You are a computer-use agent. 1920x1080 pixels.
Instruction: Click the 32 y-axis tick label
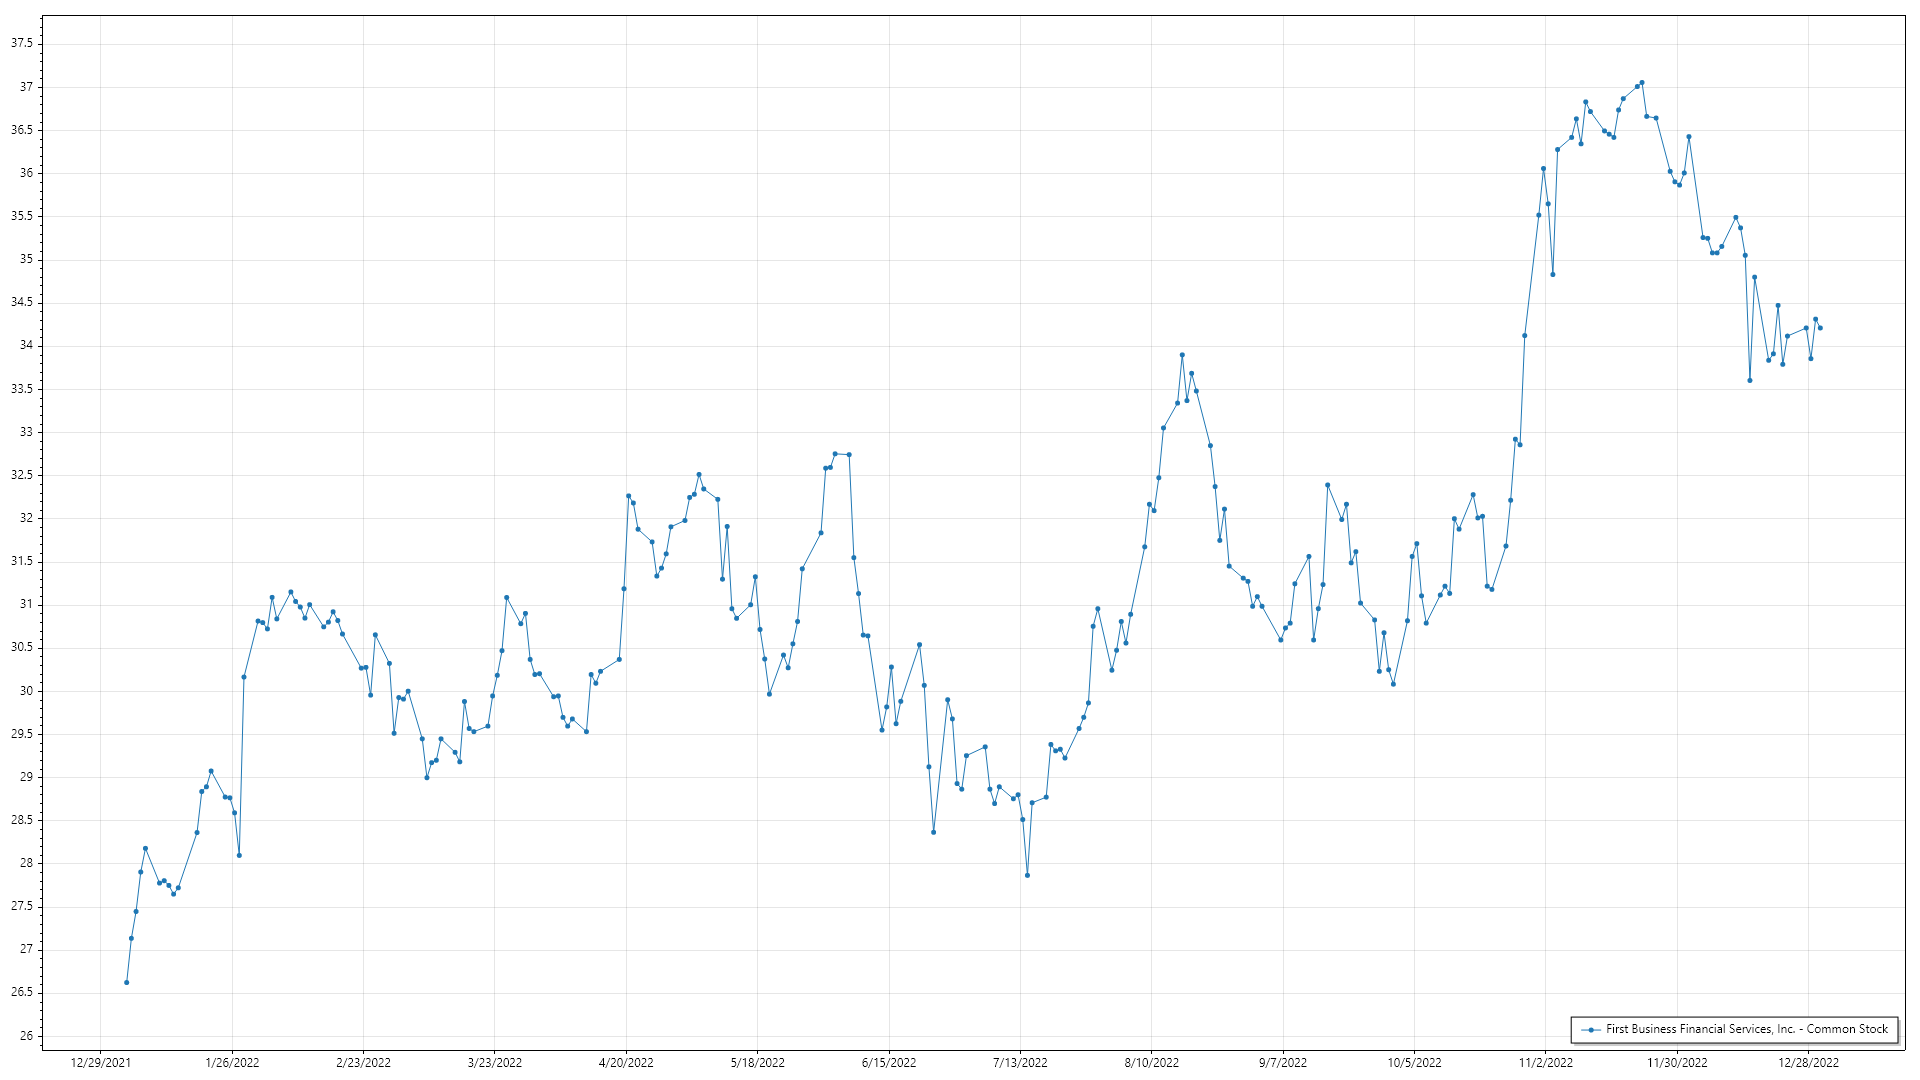pyautogui.click(x=26, y=519)
